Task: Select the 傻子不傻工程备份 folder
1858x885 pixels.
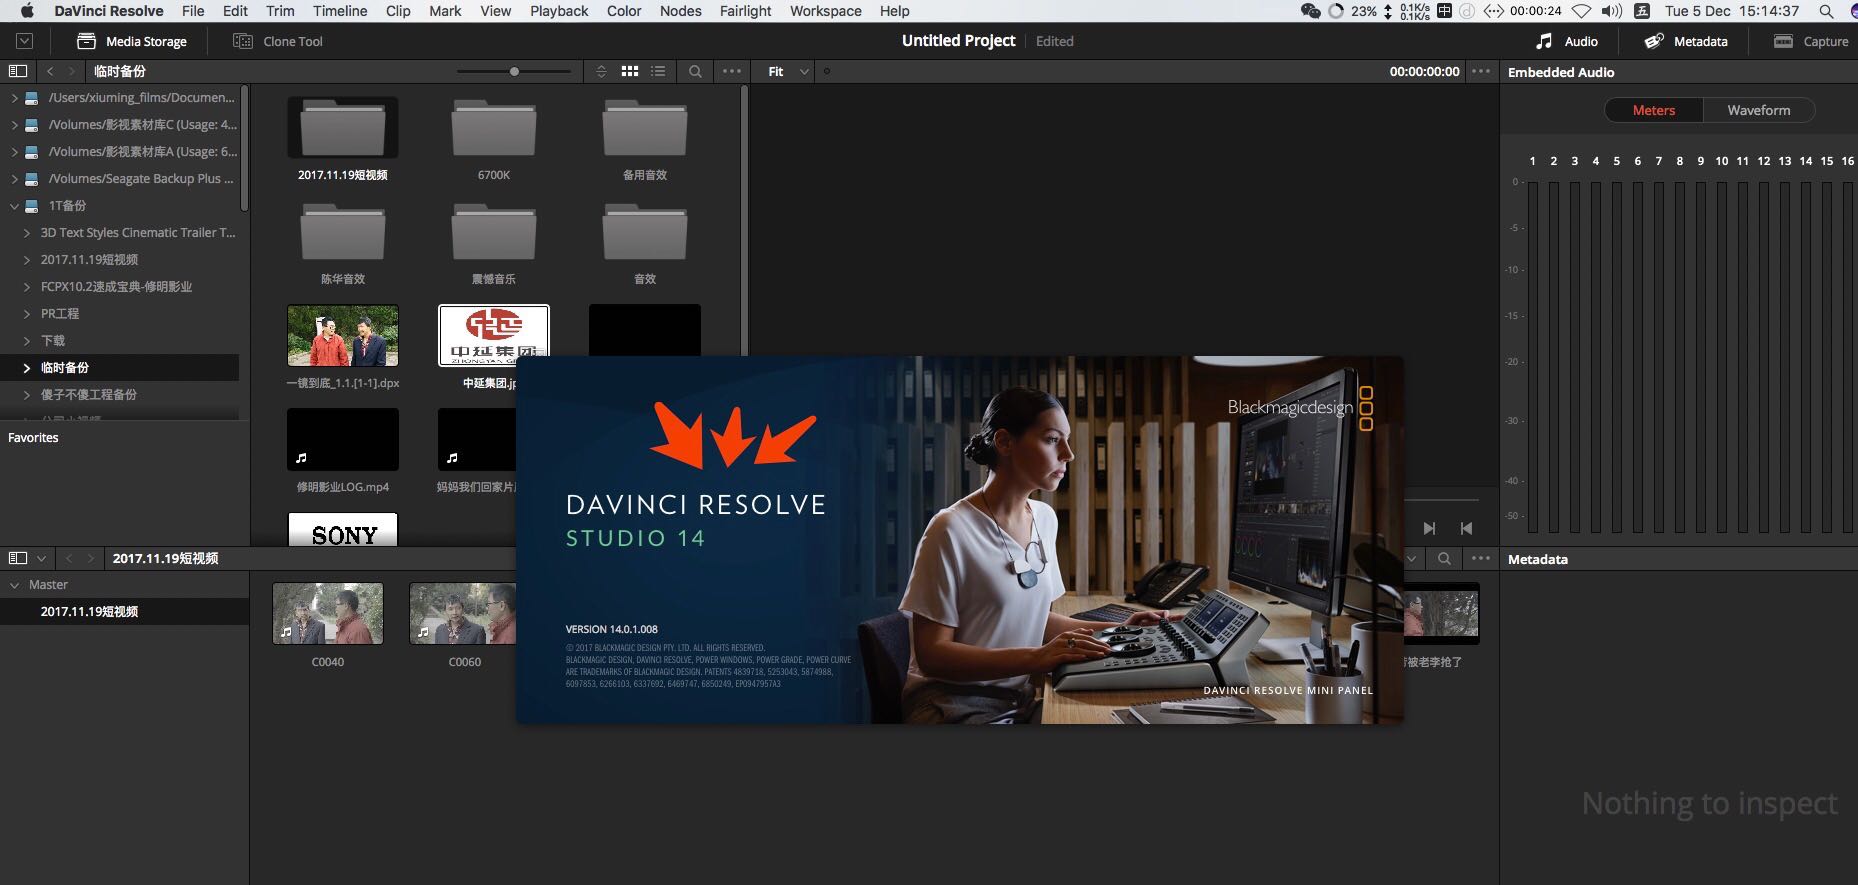Action: pyautogui.click(x=89, y=395)
